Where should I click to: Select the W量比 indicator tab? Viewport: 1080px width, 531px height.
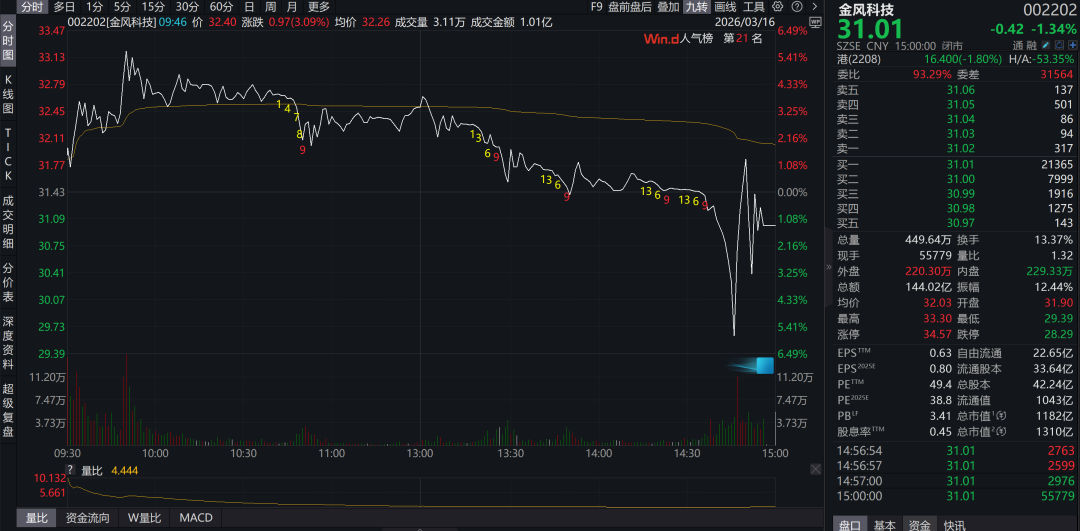coord(144,517)
